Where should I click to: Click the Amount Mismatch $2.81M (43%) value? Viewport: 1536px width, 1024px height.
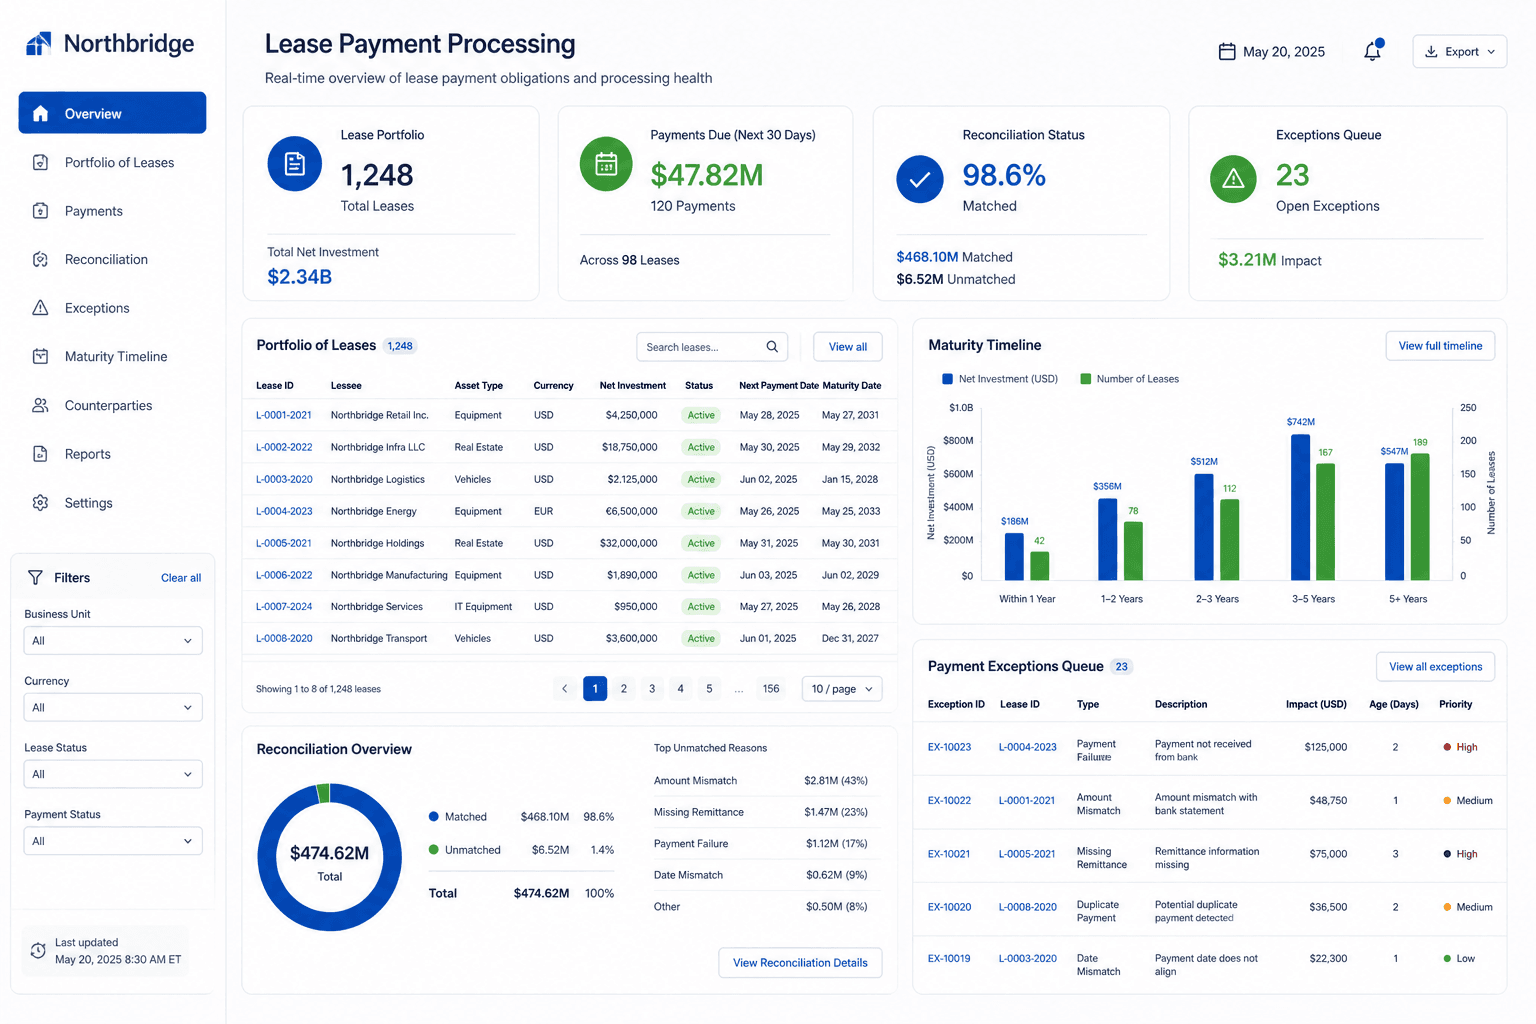coord(836,781)
